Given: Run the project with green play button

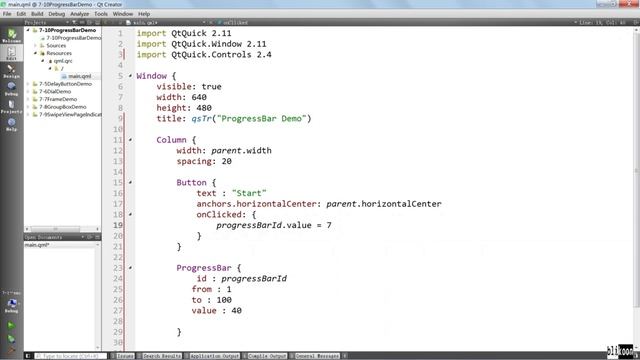Looking at the screenshot, I should tap(11, 325).
